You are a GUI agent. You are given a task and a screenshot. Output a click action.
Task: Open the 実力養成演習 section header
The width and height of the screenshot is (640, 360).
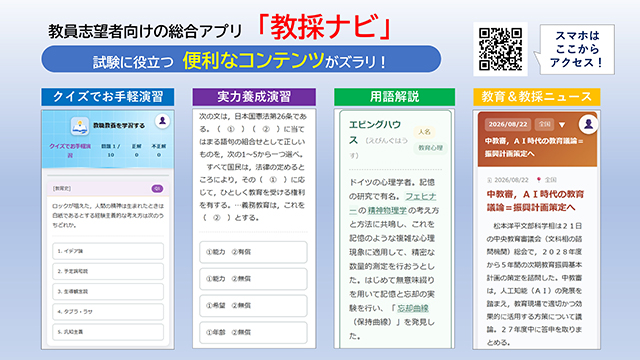click(x=254, y=97)
